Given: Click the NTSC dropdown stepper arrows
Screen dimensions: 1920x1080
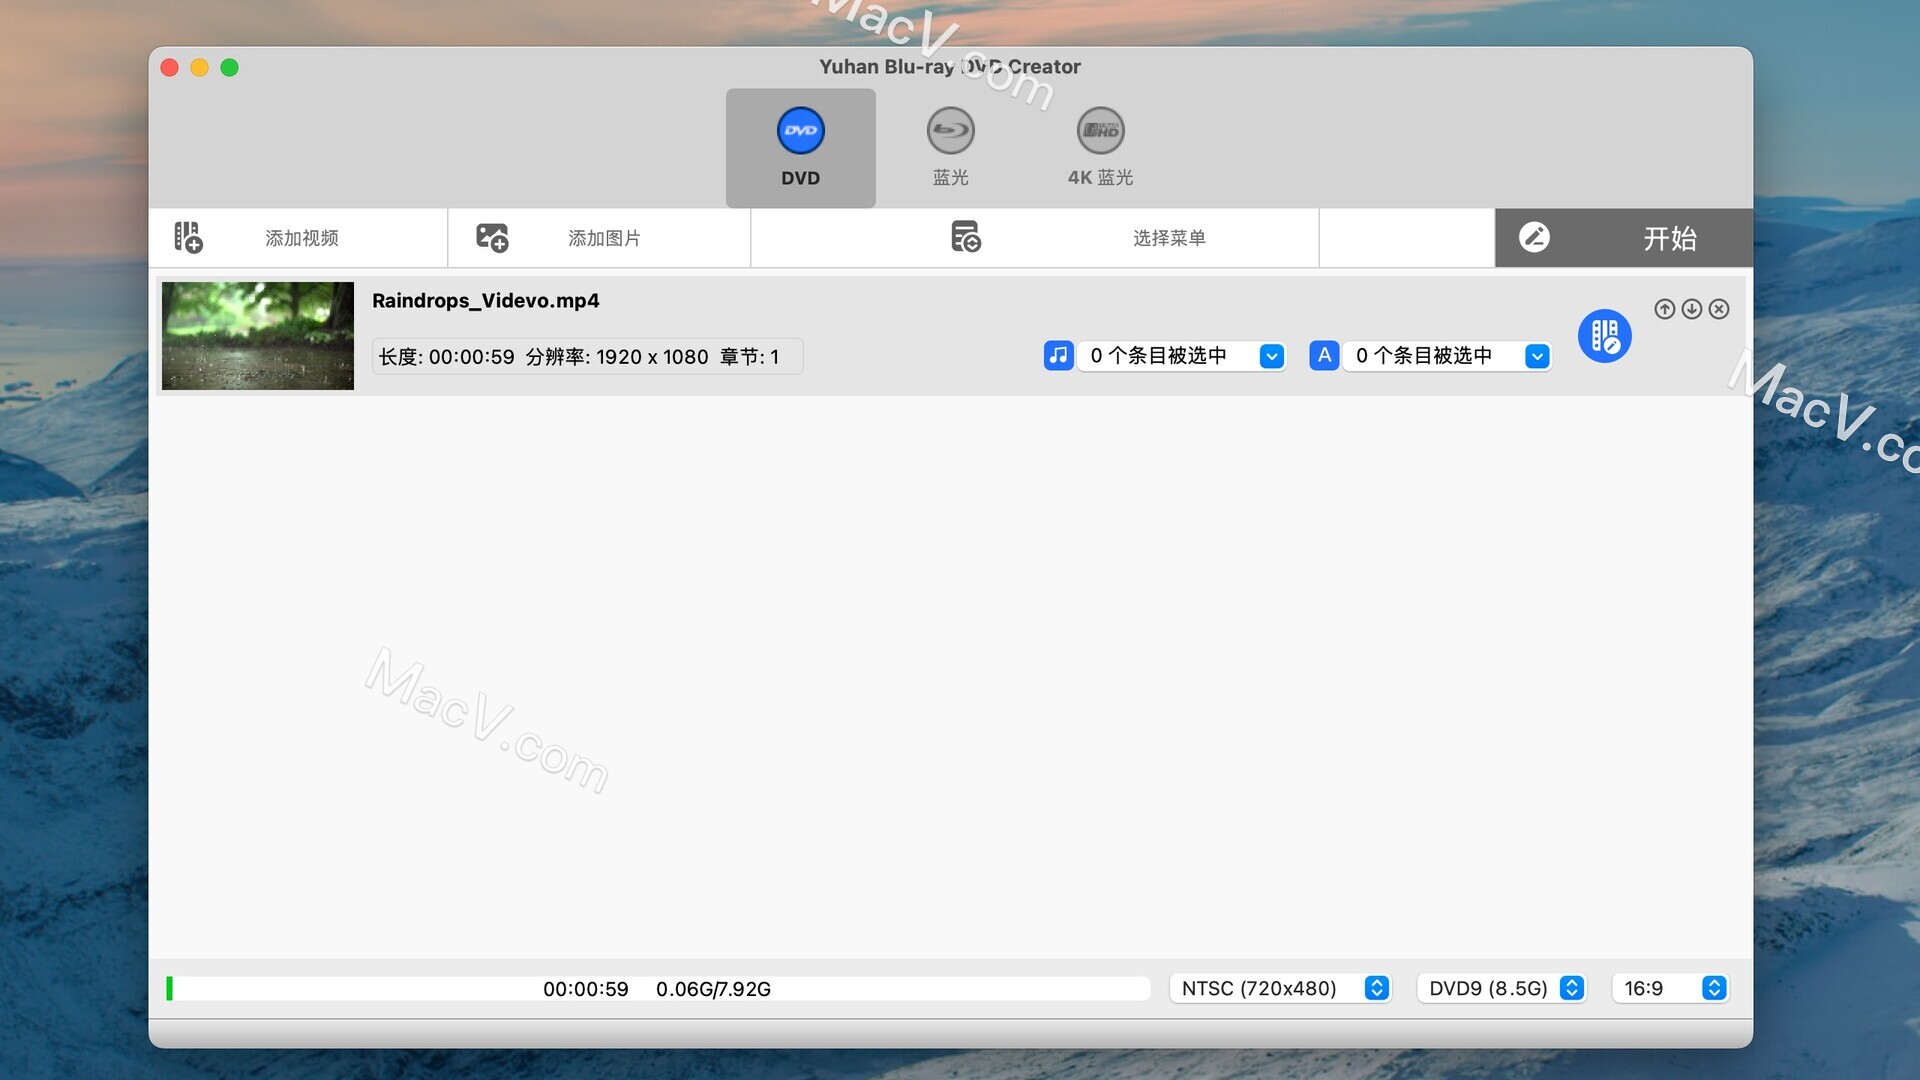Looking at the screenshot, I should (x=1377, y=988).
